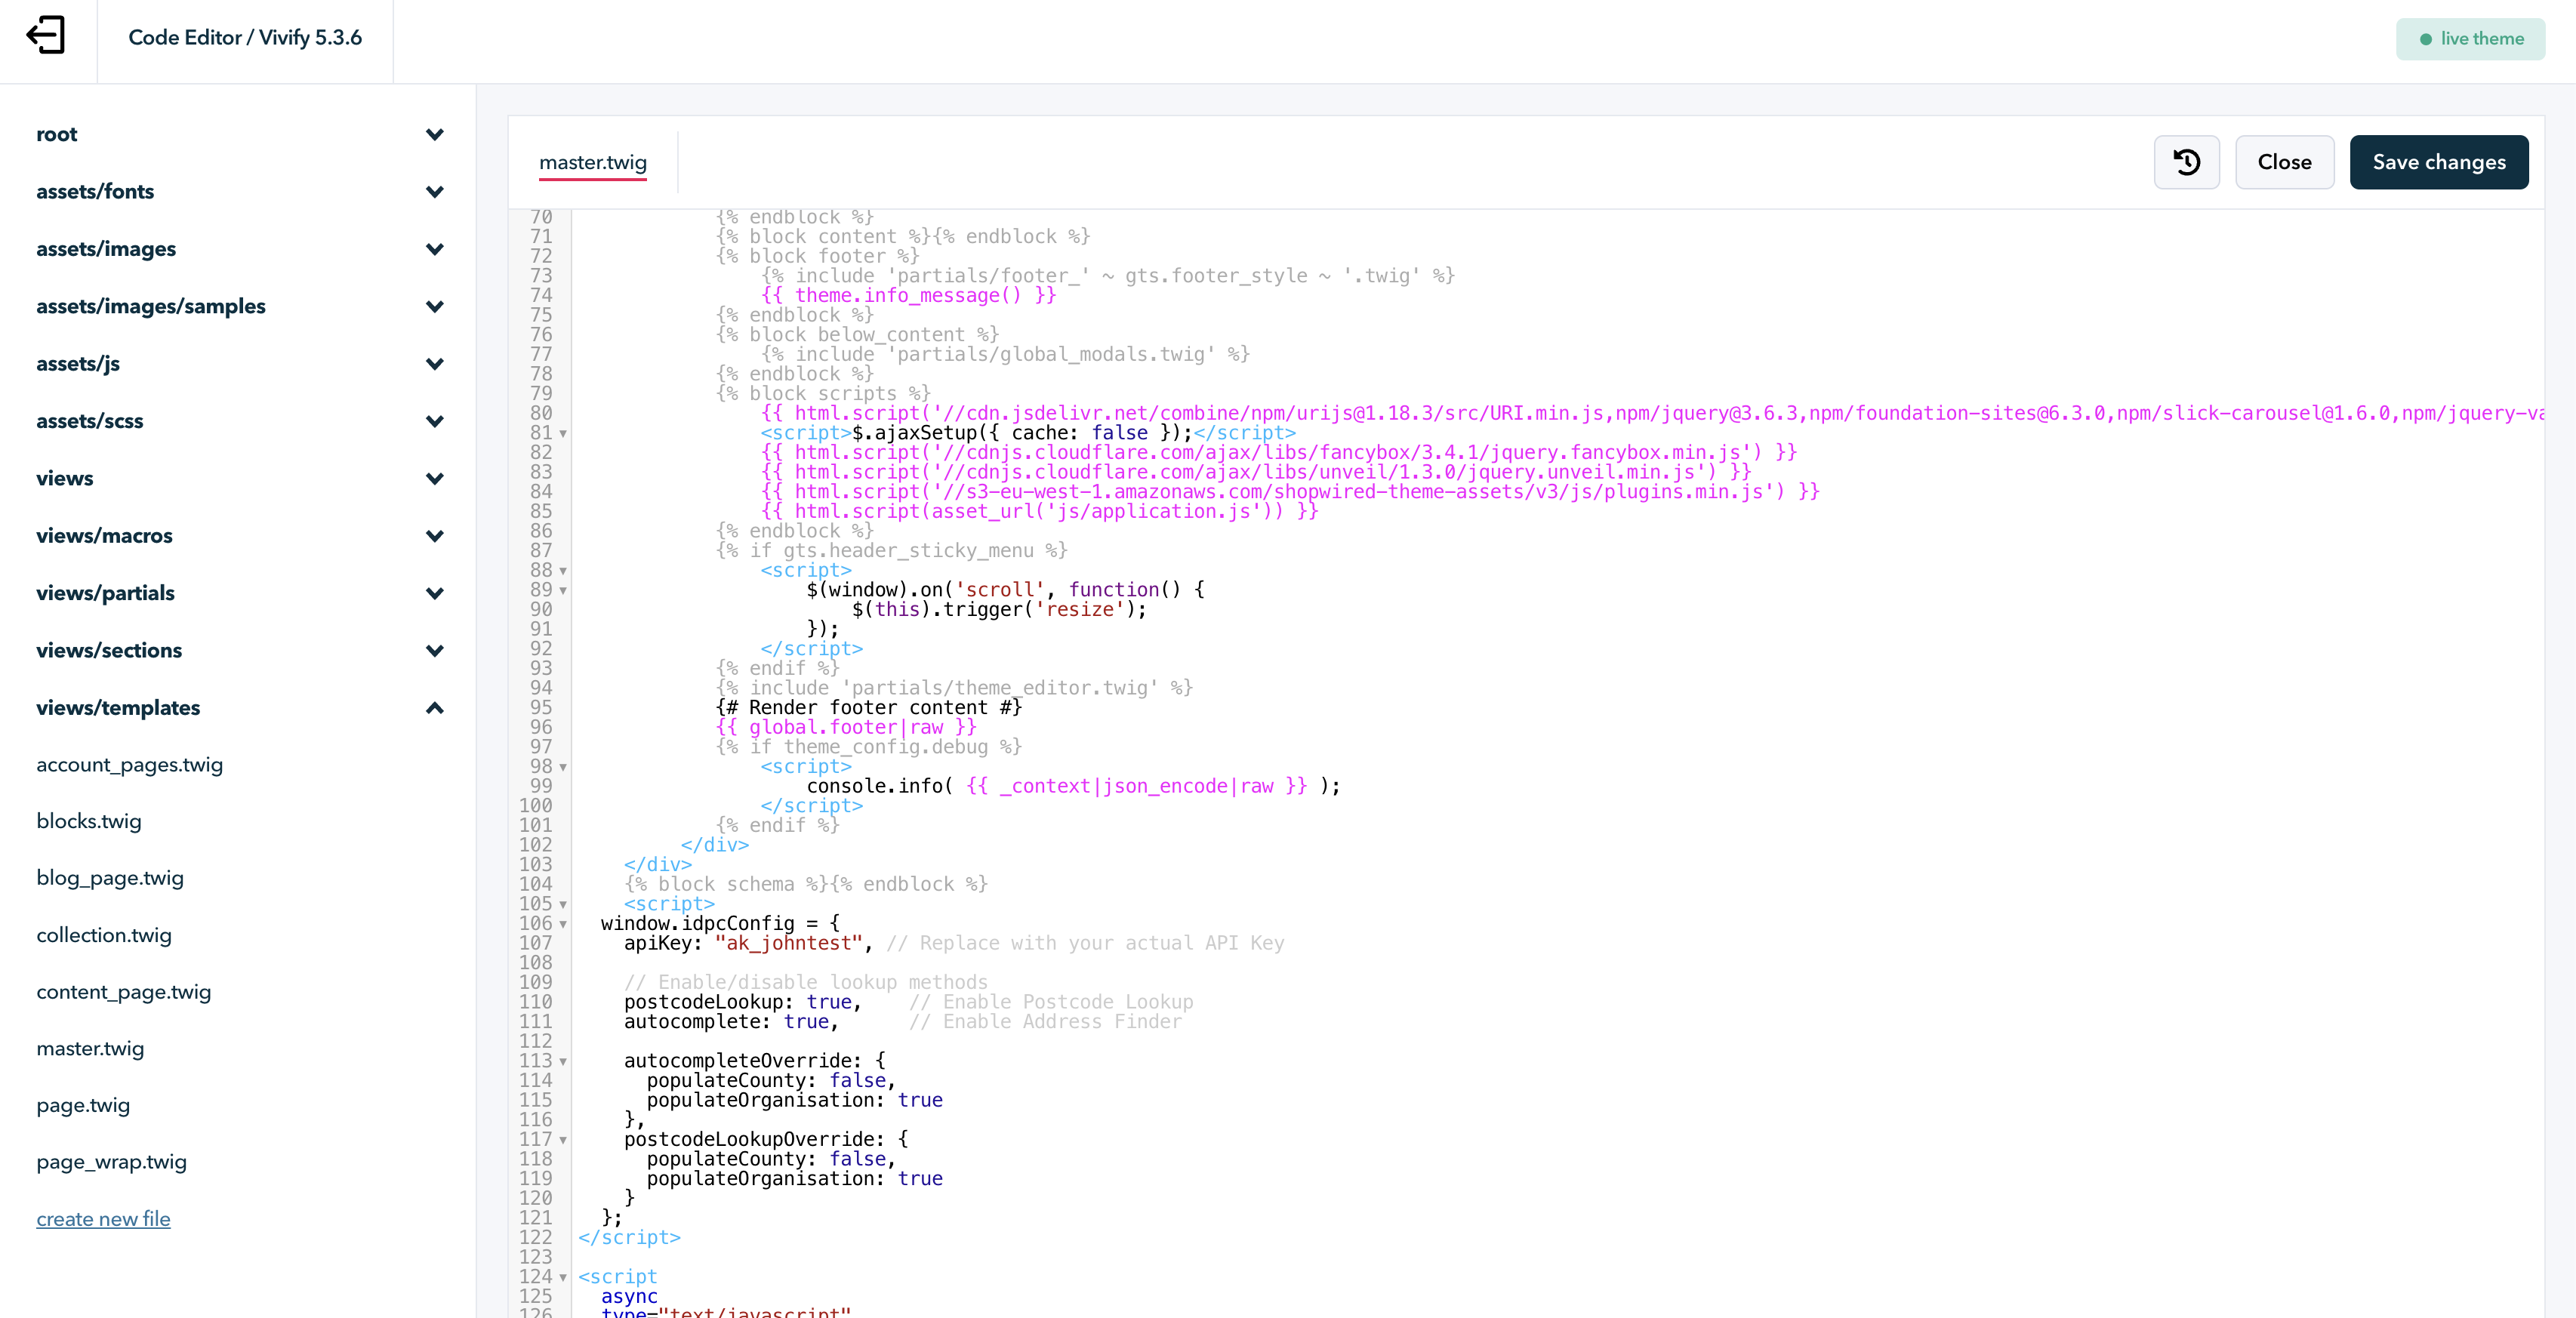This screenshot has width=2576, height=1318.
Task: Expand the views/sections folder
Action: coord(435,650)
